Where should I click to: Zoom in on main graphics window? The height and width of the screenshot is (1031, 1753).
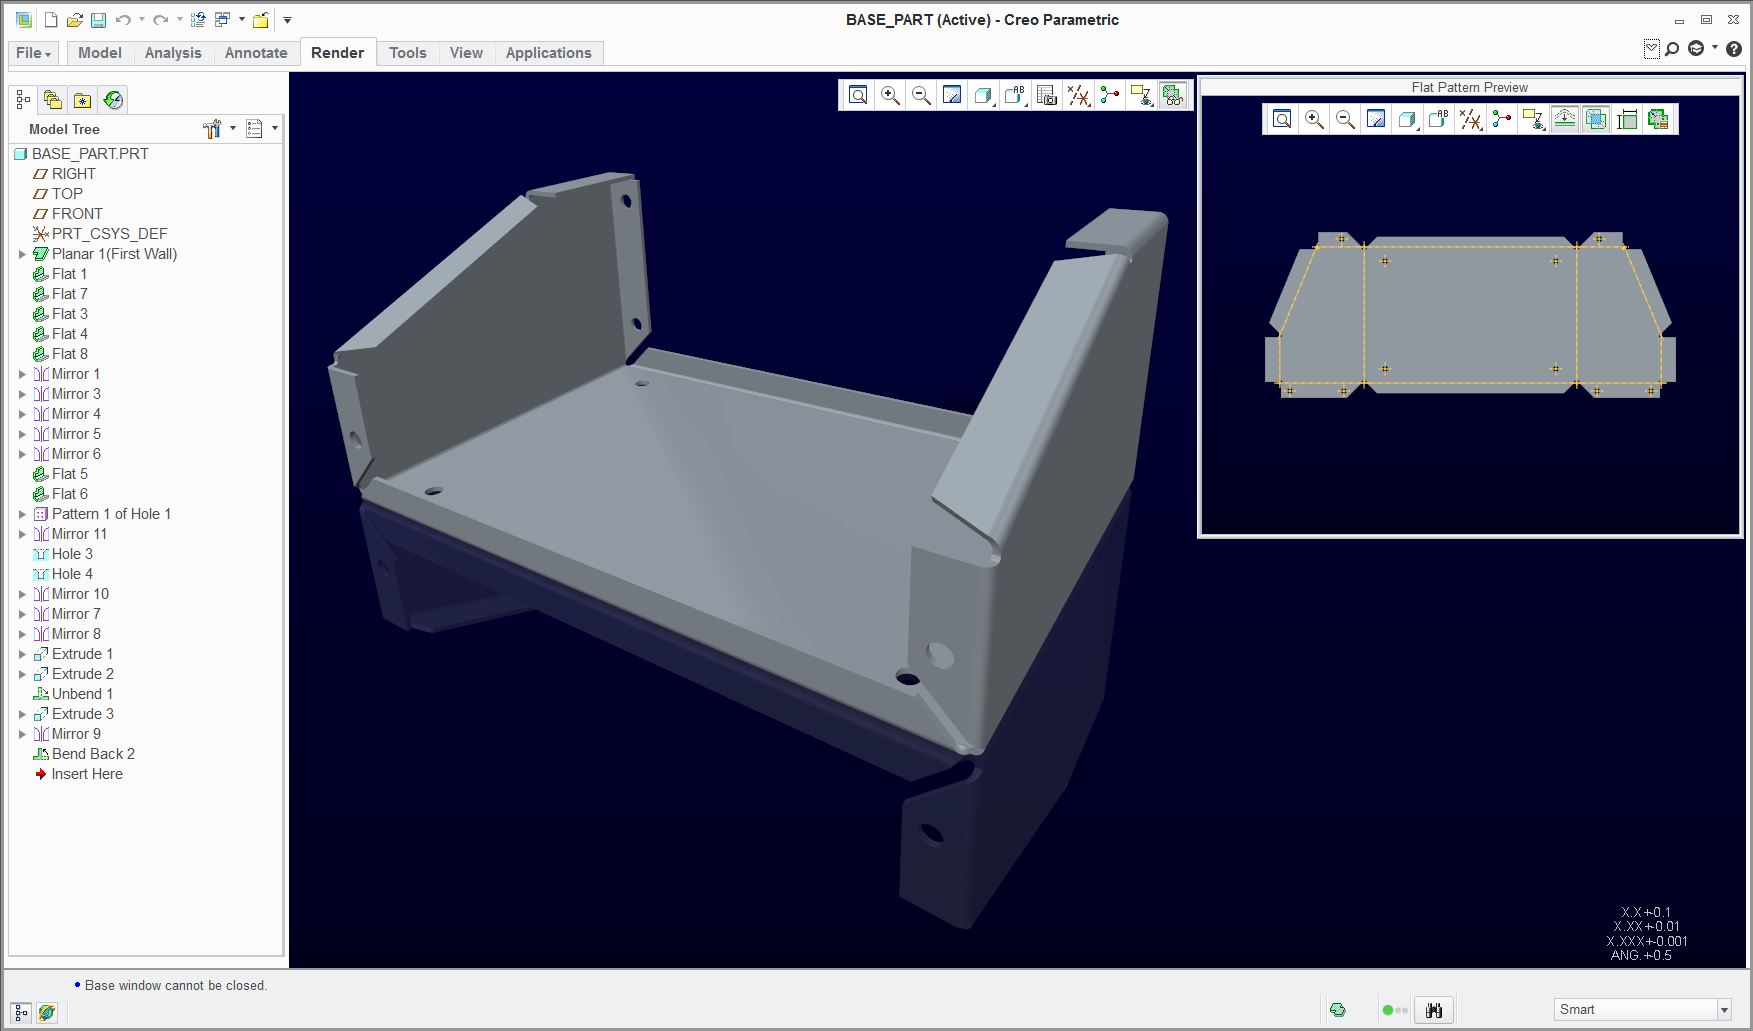point(890,95)
